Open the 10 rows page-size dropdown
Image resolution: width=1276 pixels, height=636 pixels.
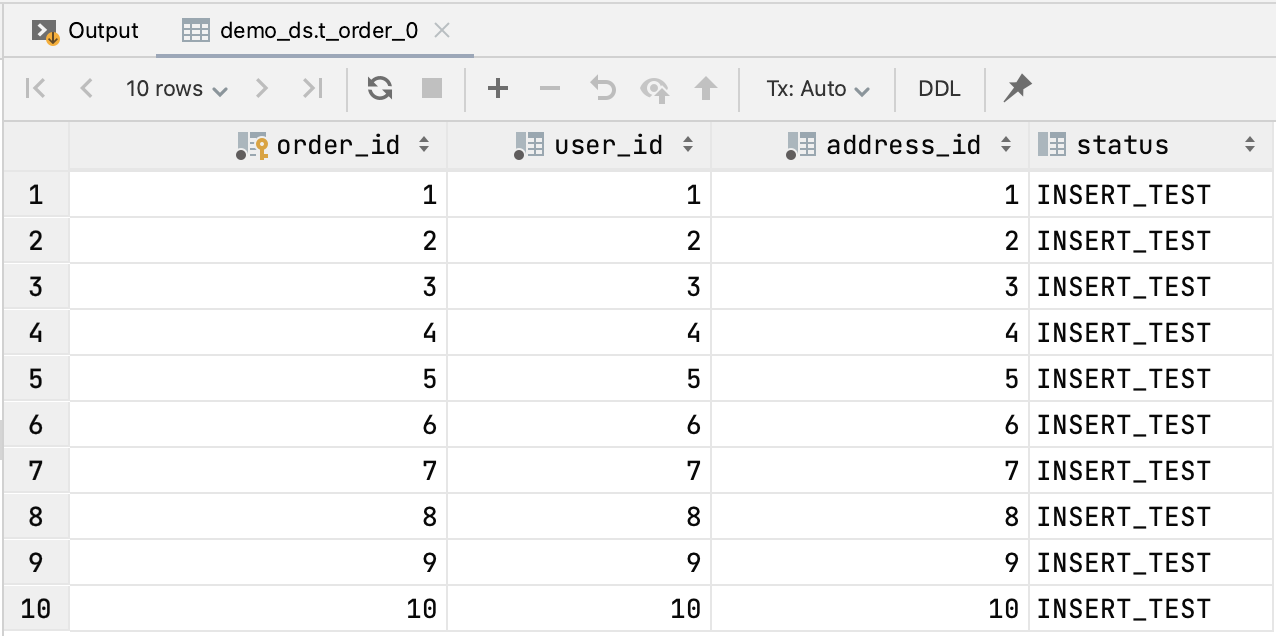click(x=176, y=88)
